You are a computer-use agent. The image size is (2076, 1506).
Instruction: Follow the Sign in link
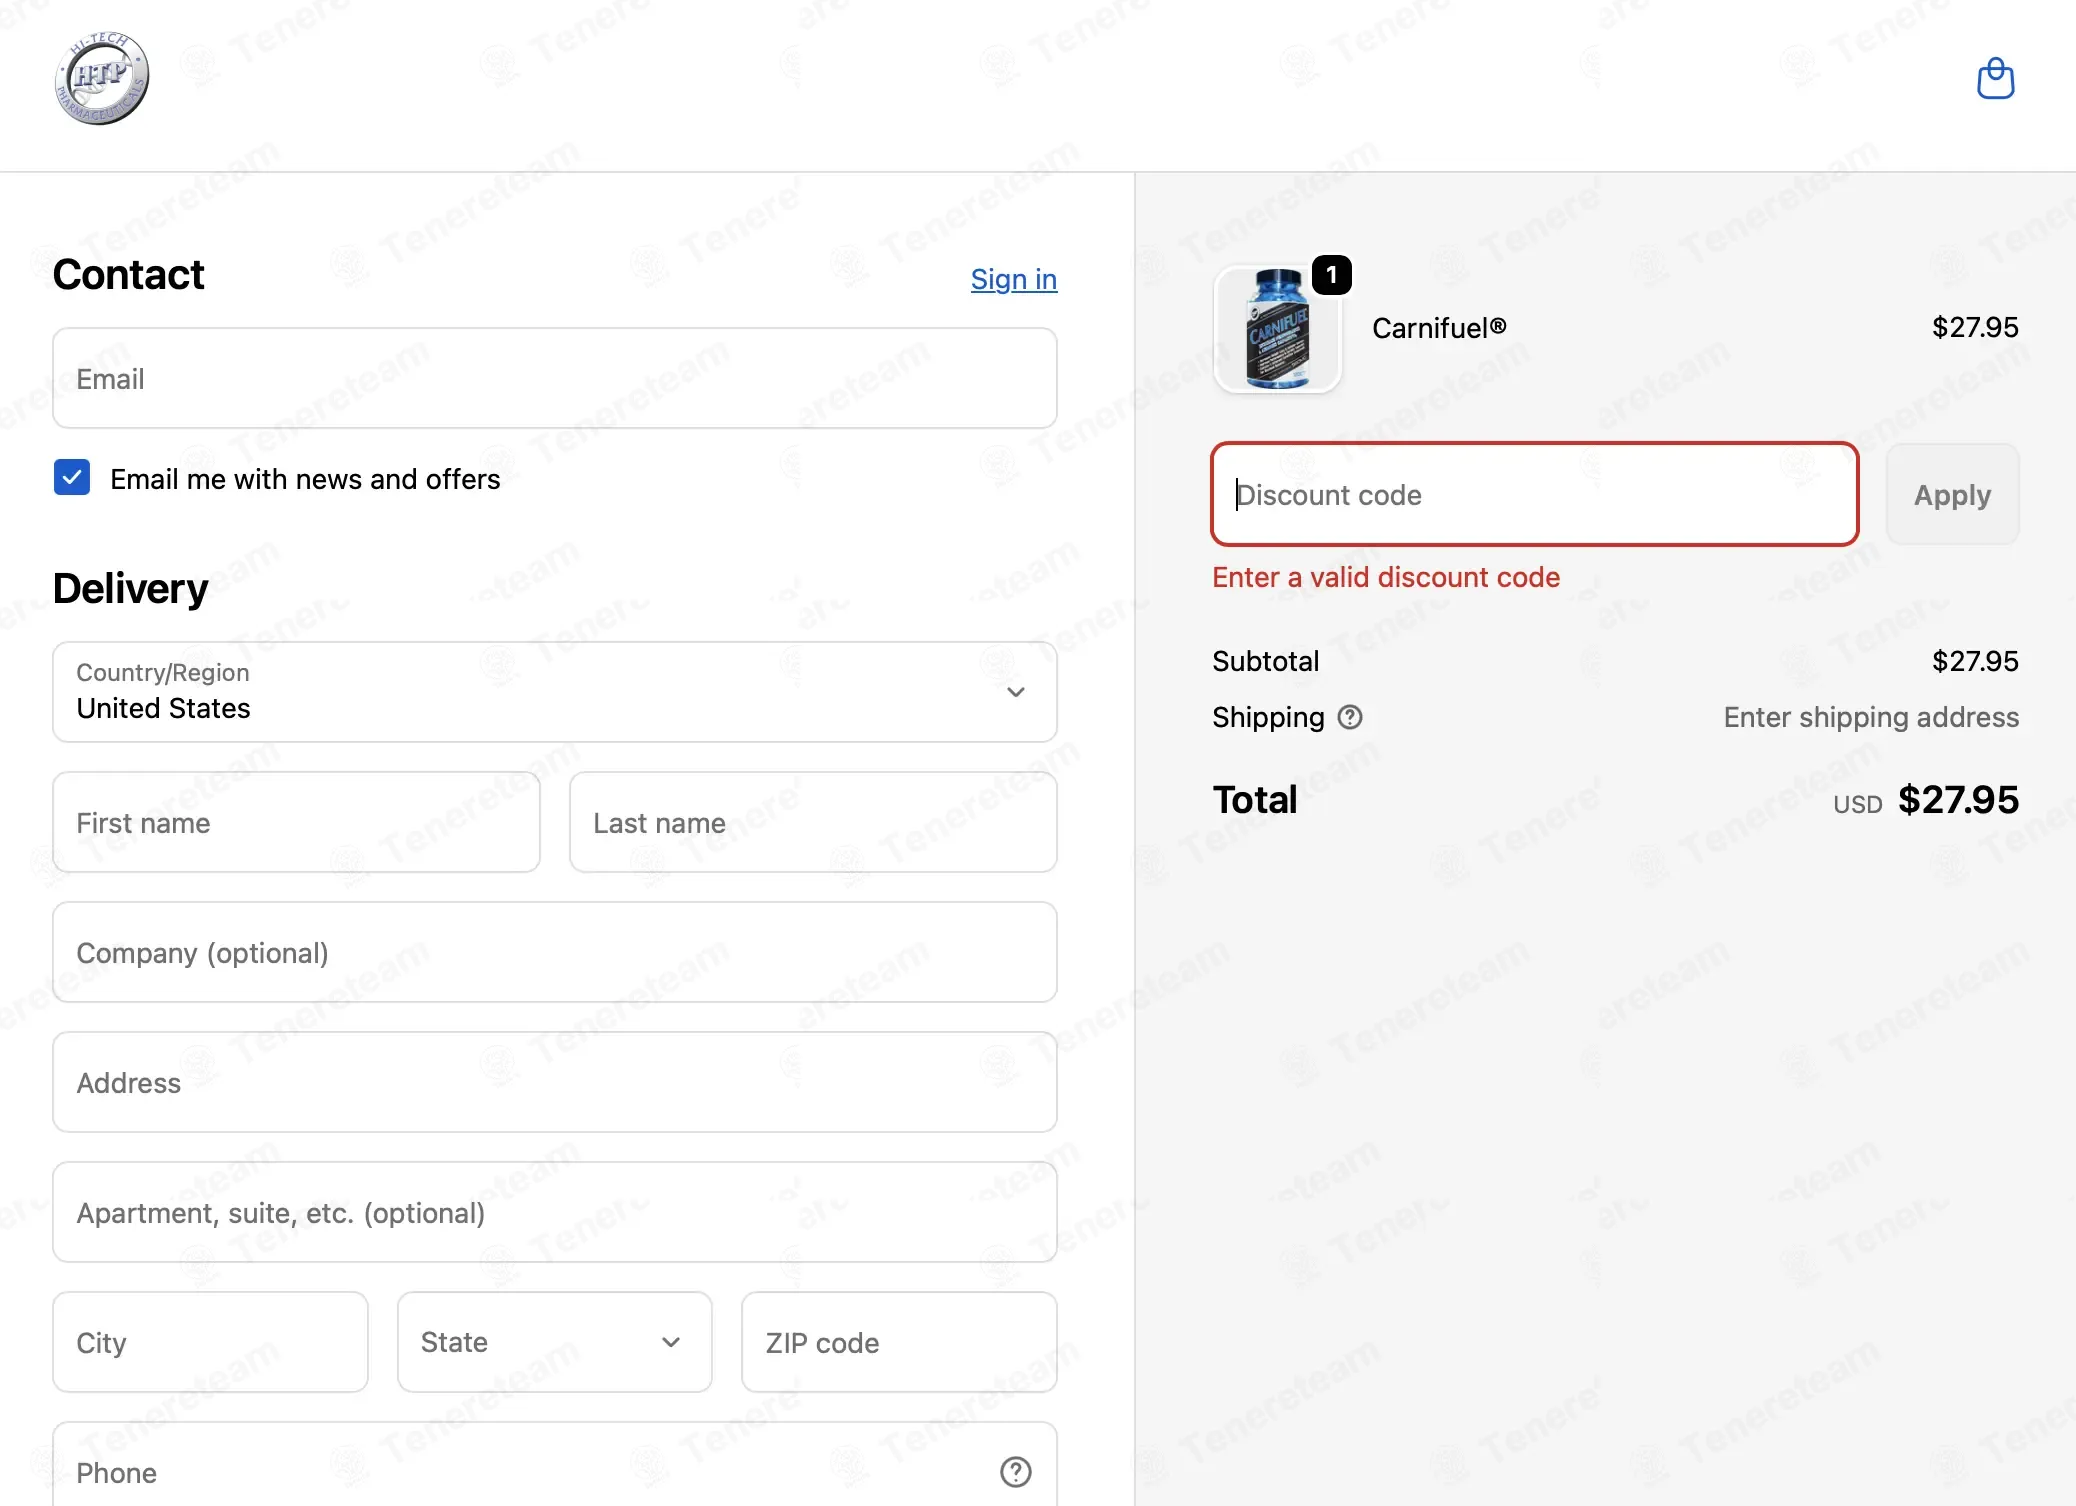[1014, 279]
